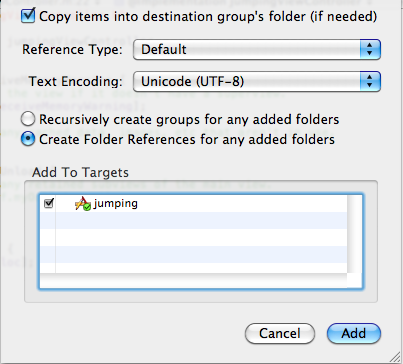The height and width of the screenshot is (364, 403).
Task: Click the "Recursively create groups for any added folders" label
Action: tap(189, 119)
